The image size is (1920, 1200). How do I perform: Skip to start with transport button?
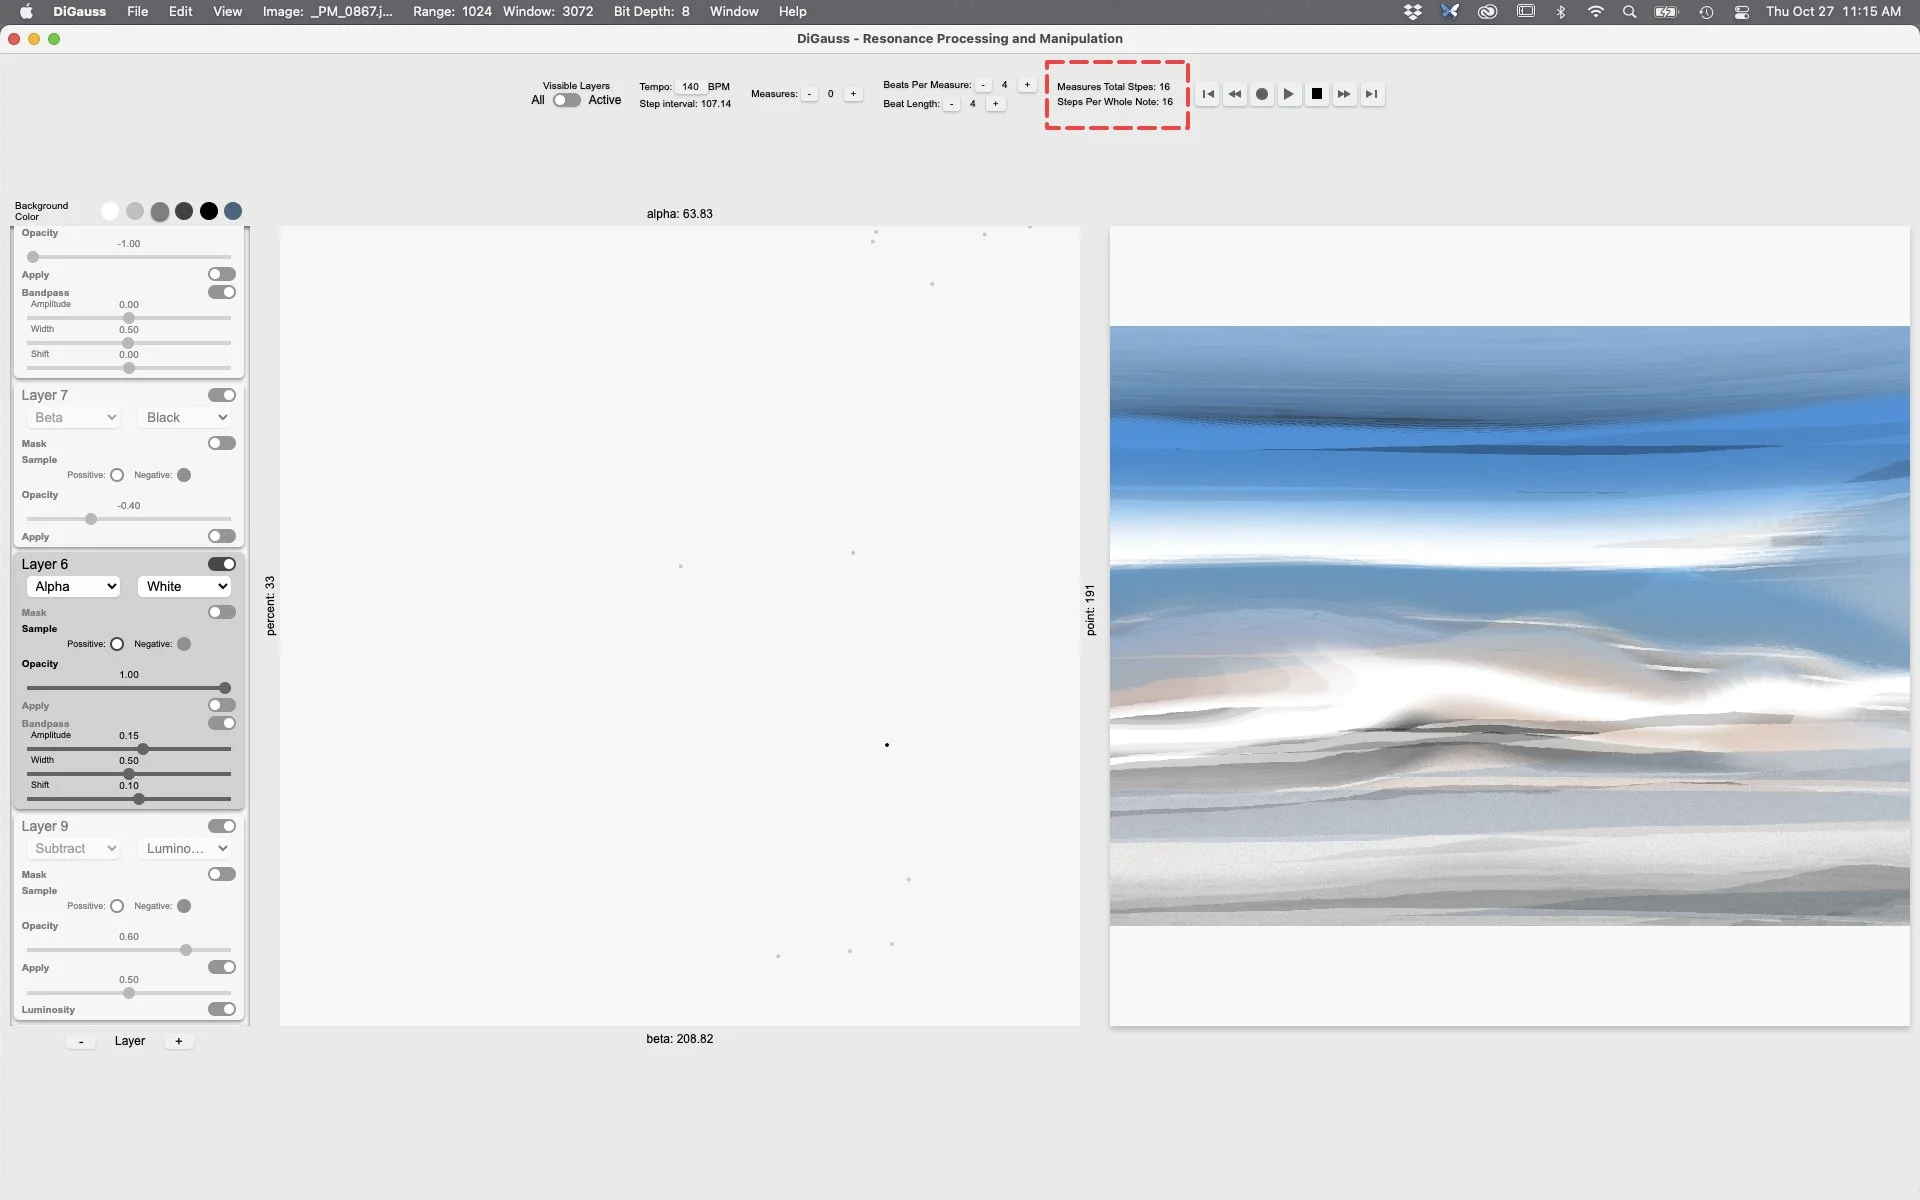click(1208, 94)
